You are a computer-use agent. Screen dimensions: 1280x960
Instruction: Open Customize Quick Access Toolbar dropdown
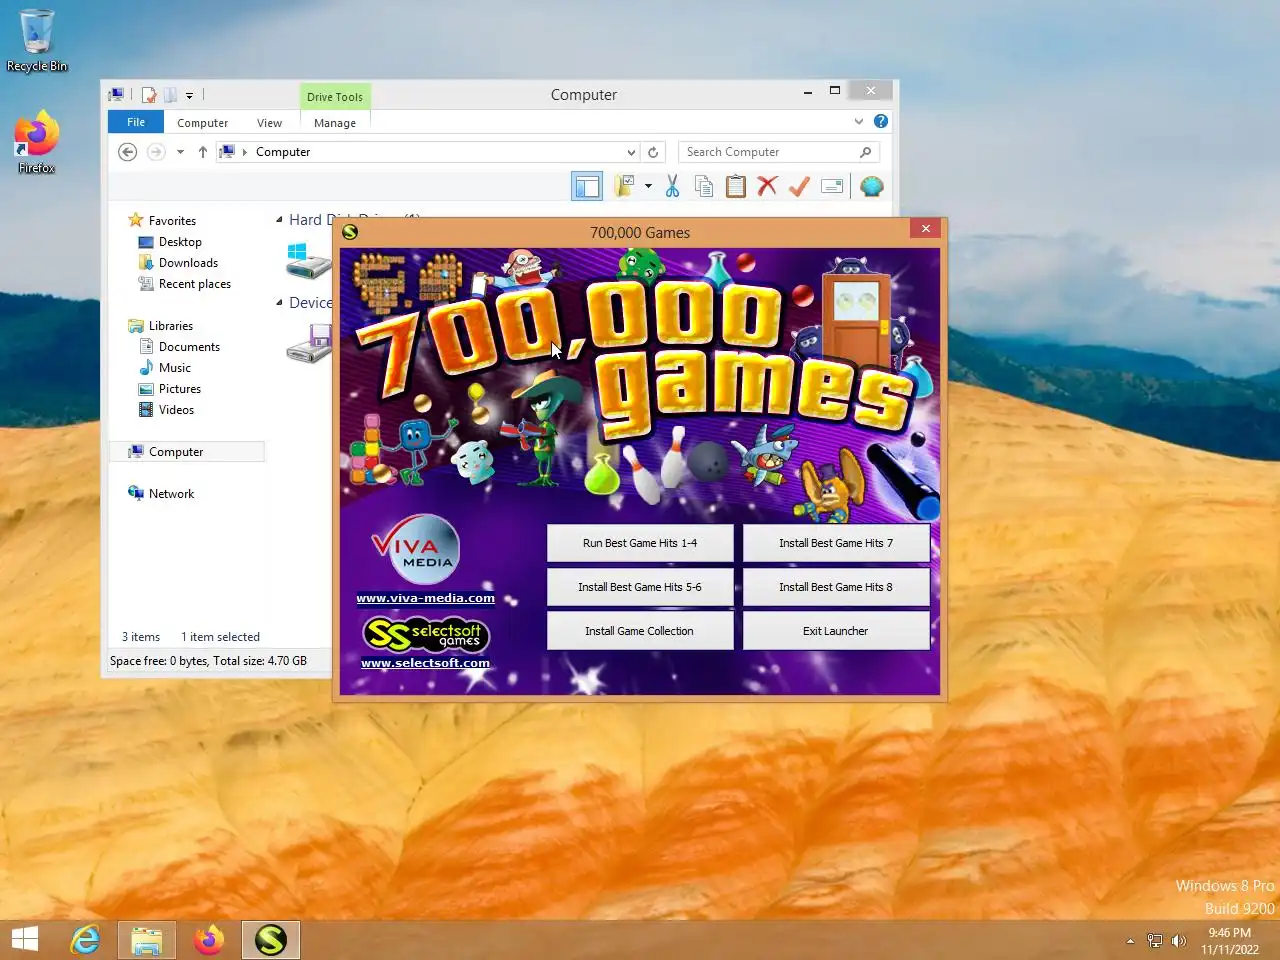(x=189, y=96)
